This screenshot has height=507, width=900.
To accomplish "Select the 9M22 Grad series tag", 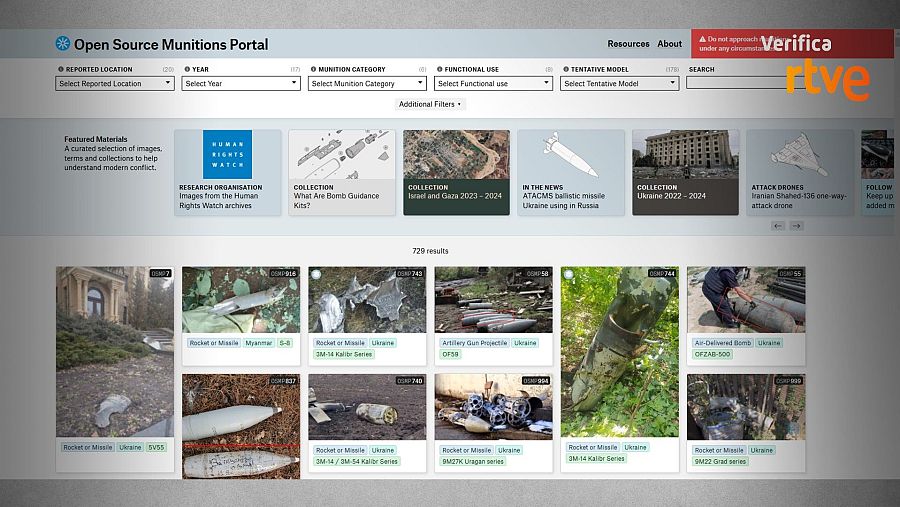I will click(x=720, y=461).
